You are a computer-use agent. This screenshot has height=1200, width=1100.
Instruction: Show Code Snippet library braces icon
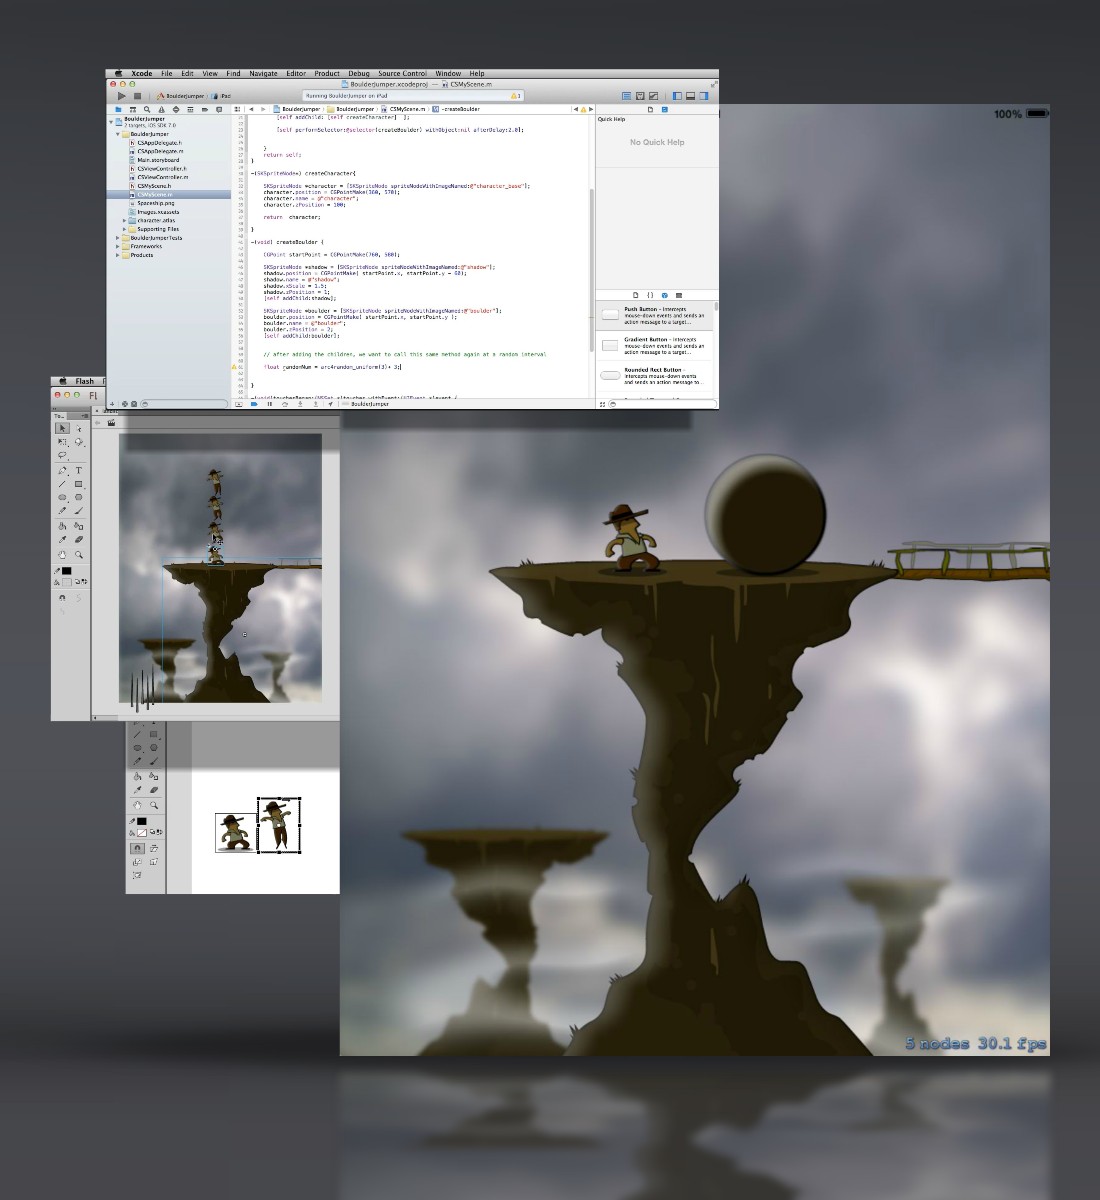(650, 296)
